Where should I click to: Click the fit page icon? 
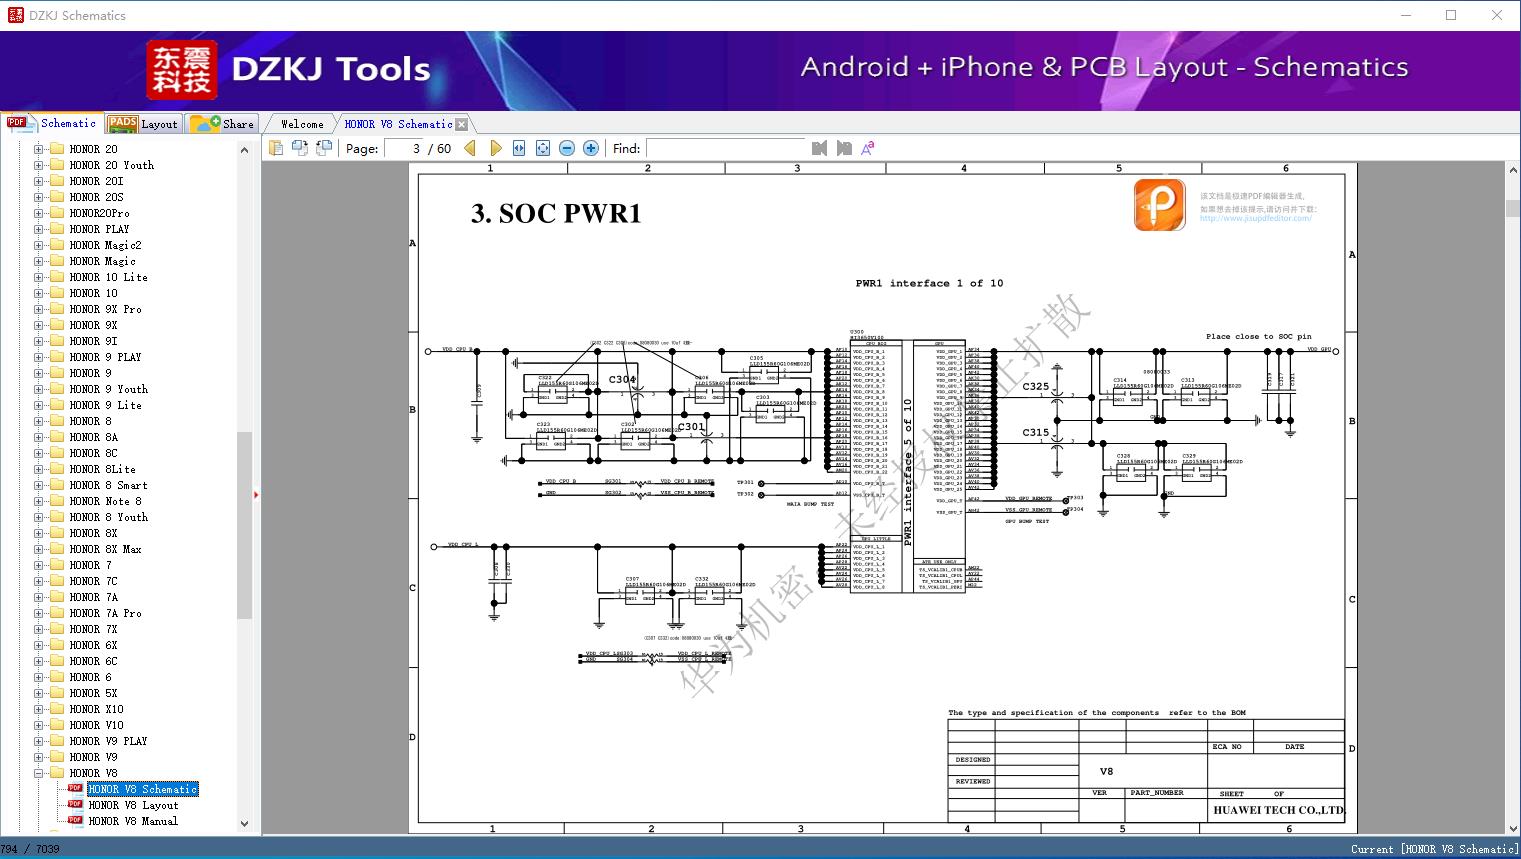click(543, 148)
